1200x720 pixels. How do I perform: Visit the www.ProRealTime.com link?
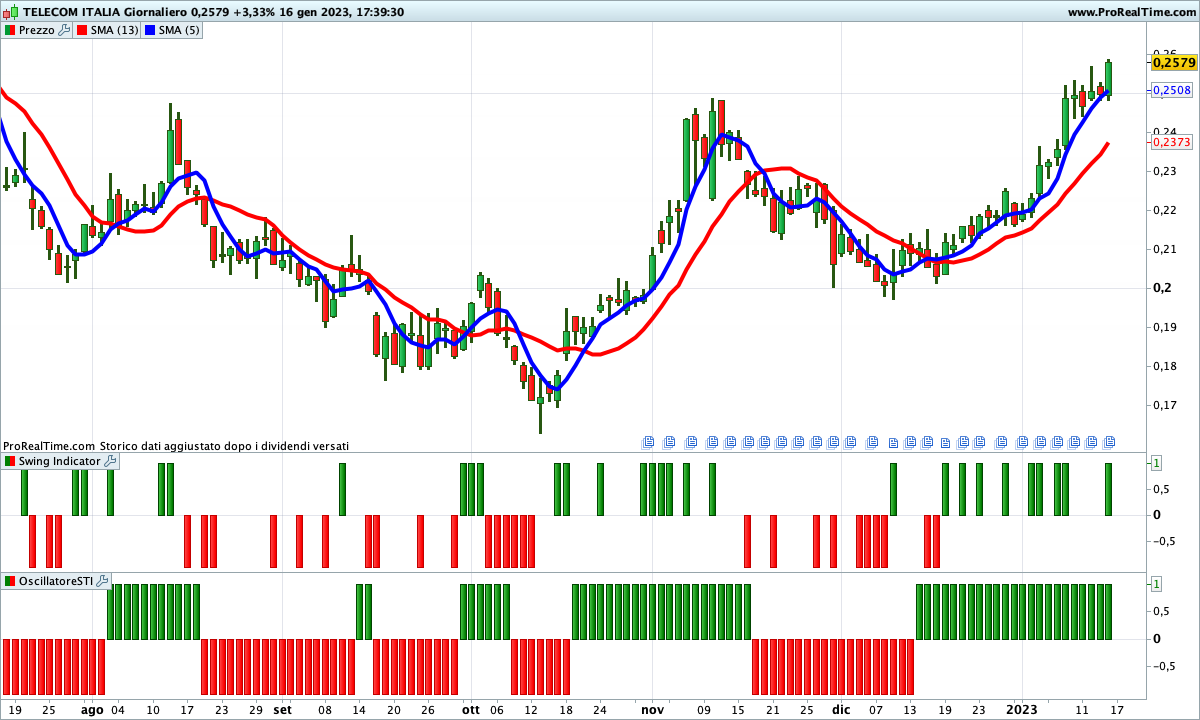coord(1131,12)
